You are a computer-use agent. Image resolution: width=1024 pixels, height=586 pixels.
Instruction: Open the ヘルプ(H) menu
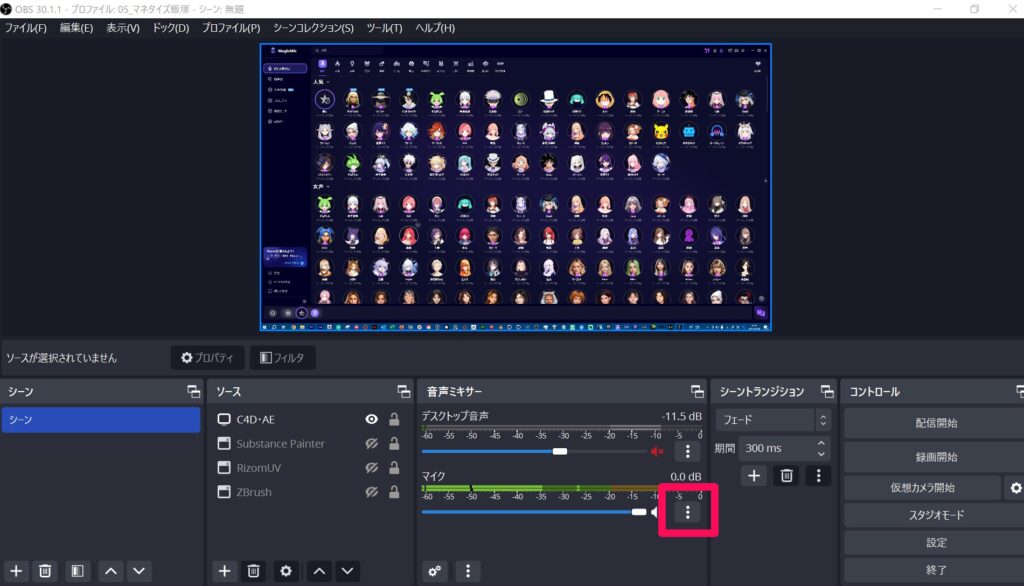[435, 28]
